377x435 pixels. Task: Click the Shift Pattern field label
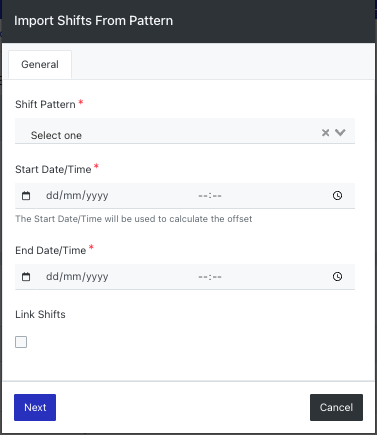pyautogui.click(x=45, y=104)
